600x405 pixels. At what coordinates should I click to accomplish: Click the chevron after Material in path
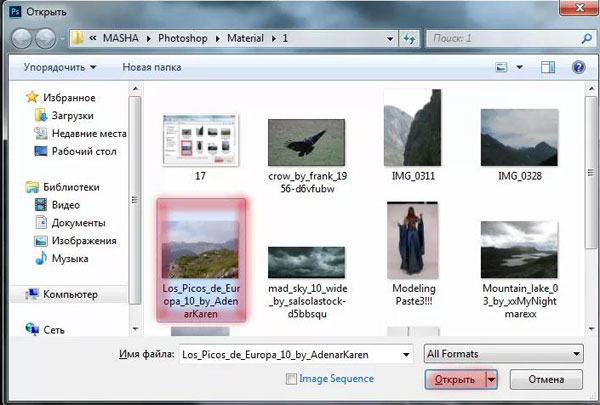coord(274,39)
